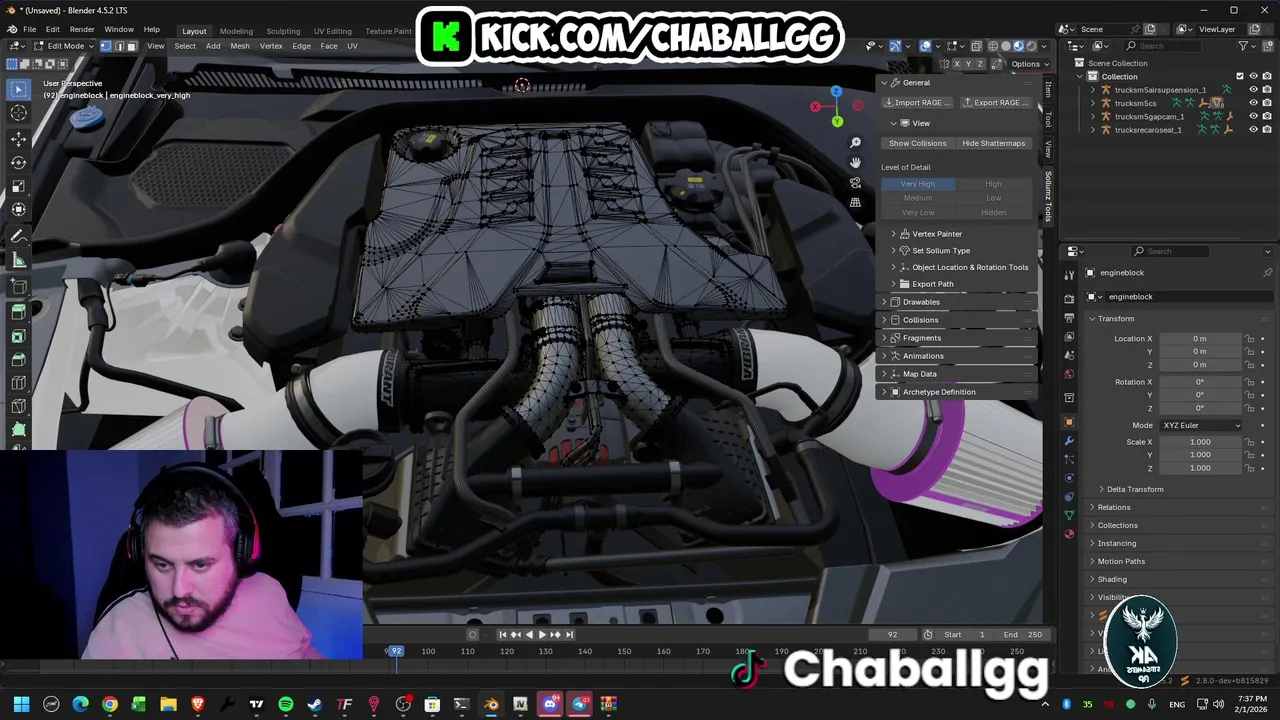The height and width of the screenshot is (720, 1280).
Task: Open the rotation Mode XYZ Euler dropdown
Action: 1201,425
